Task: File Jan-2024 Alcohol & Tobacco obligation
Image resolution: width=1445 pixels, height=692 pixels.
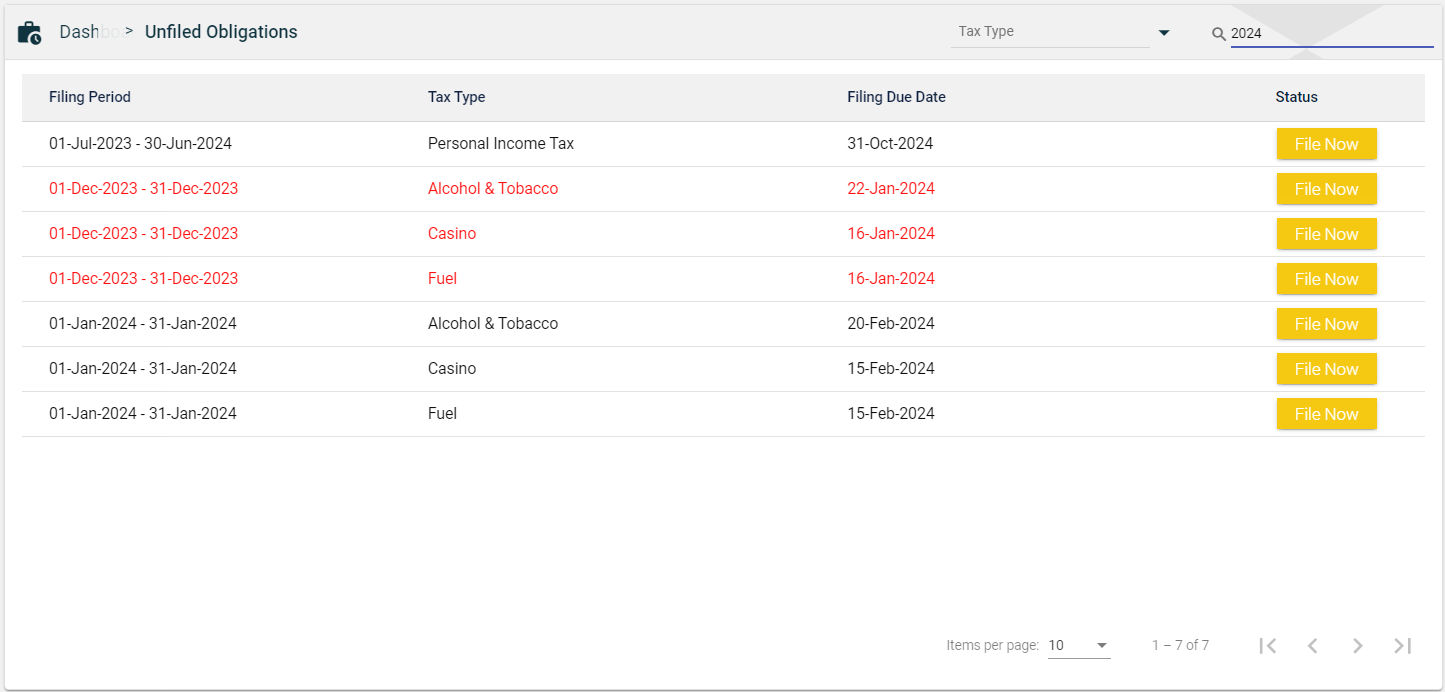Action: [x=1326, y=324]
